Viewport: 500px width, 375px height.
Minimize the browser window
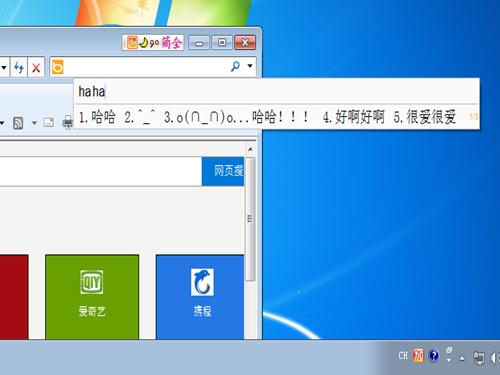click(x=199, y=43)
